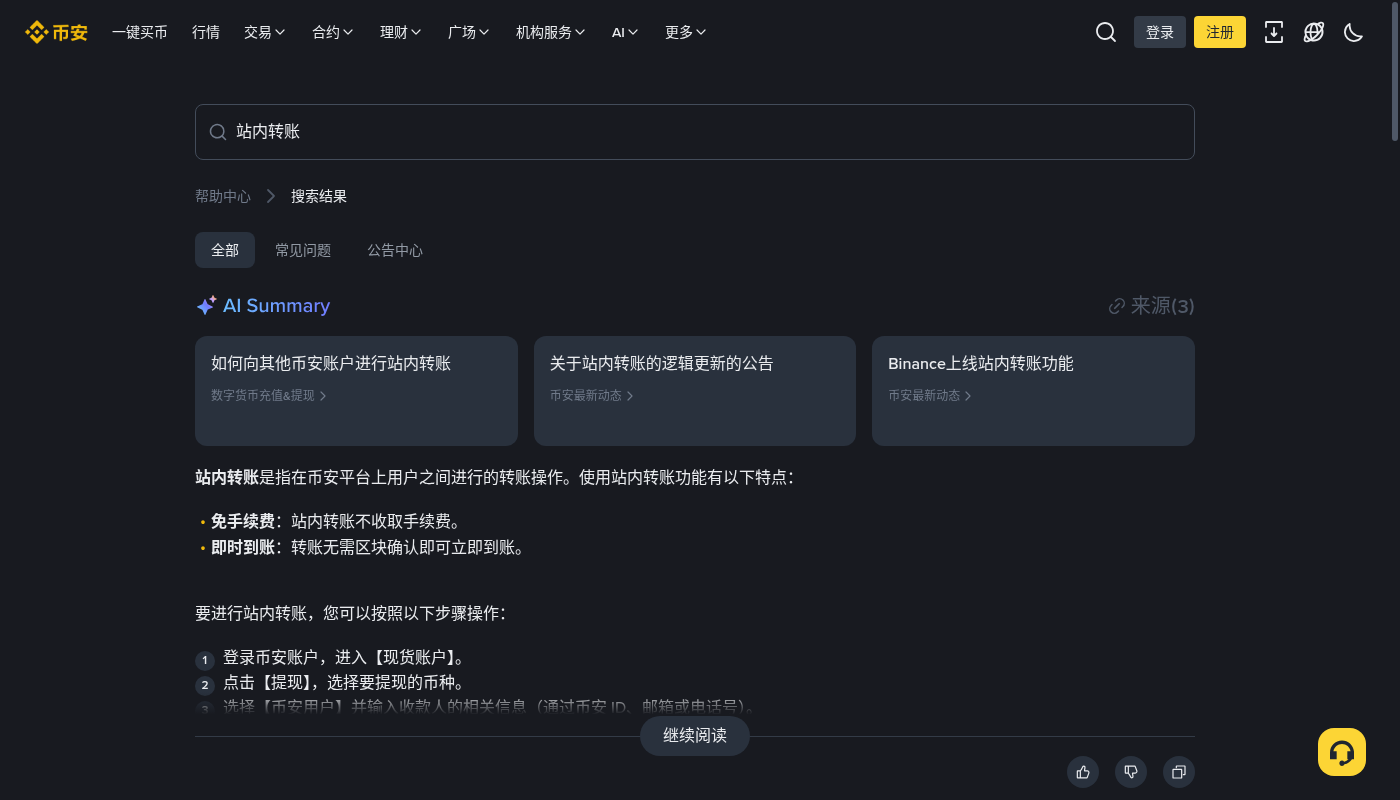The width and height of the screenshot is (1400, 800).
Task: Click 币安最新动态 under Binance上线站内转账功能
Action: point(930,395)
